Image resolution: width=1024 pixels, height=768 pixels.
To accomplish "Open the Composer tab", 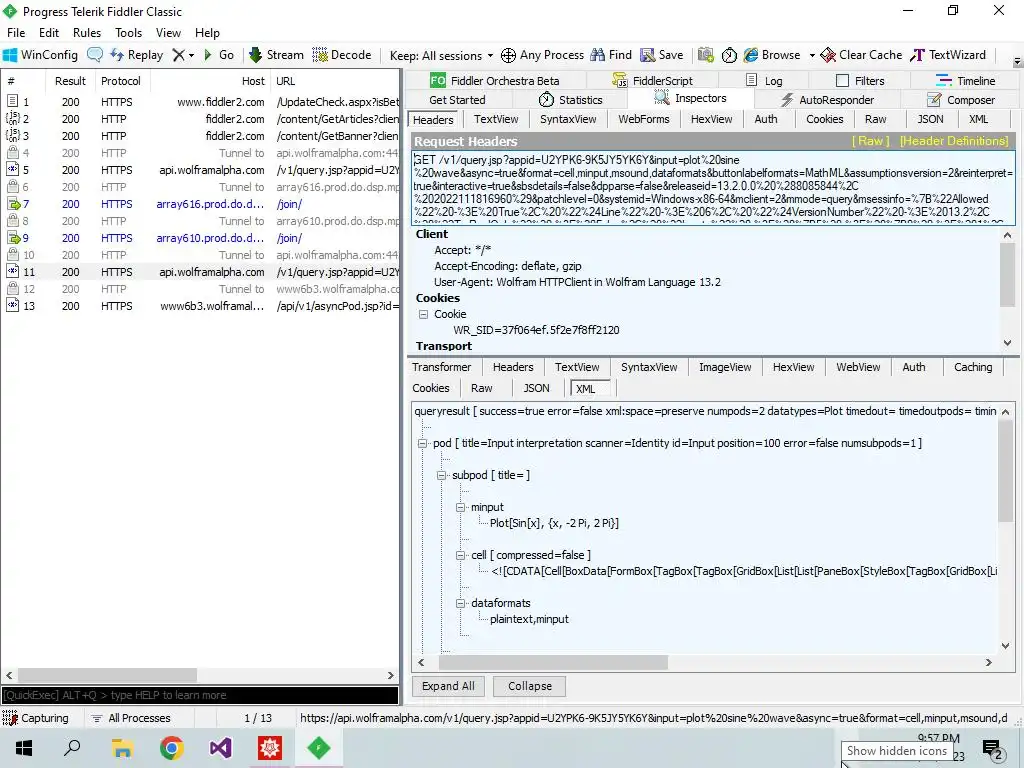I will [961, 100].
